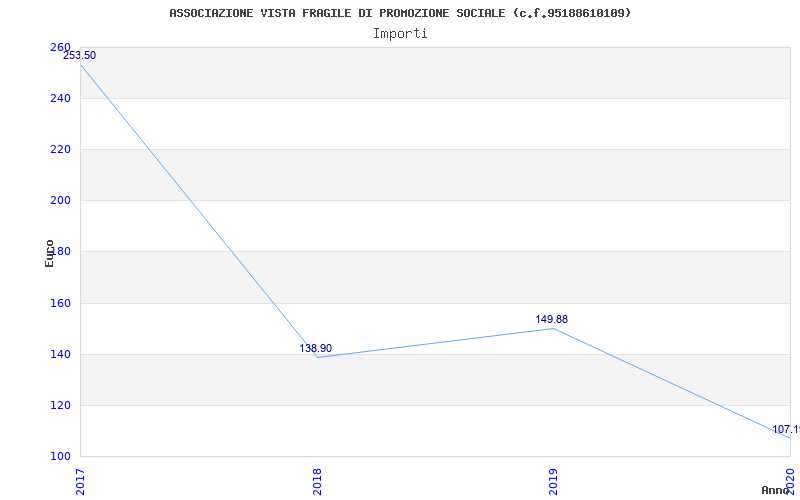Viewport: 800px width, 500px height.
Task: Click the 100 y-axis tick label
Action: 60,456
